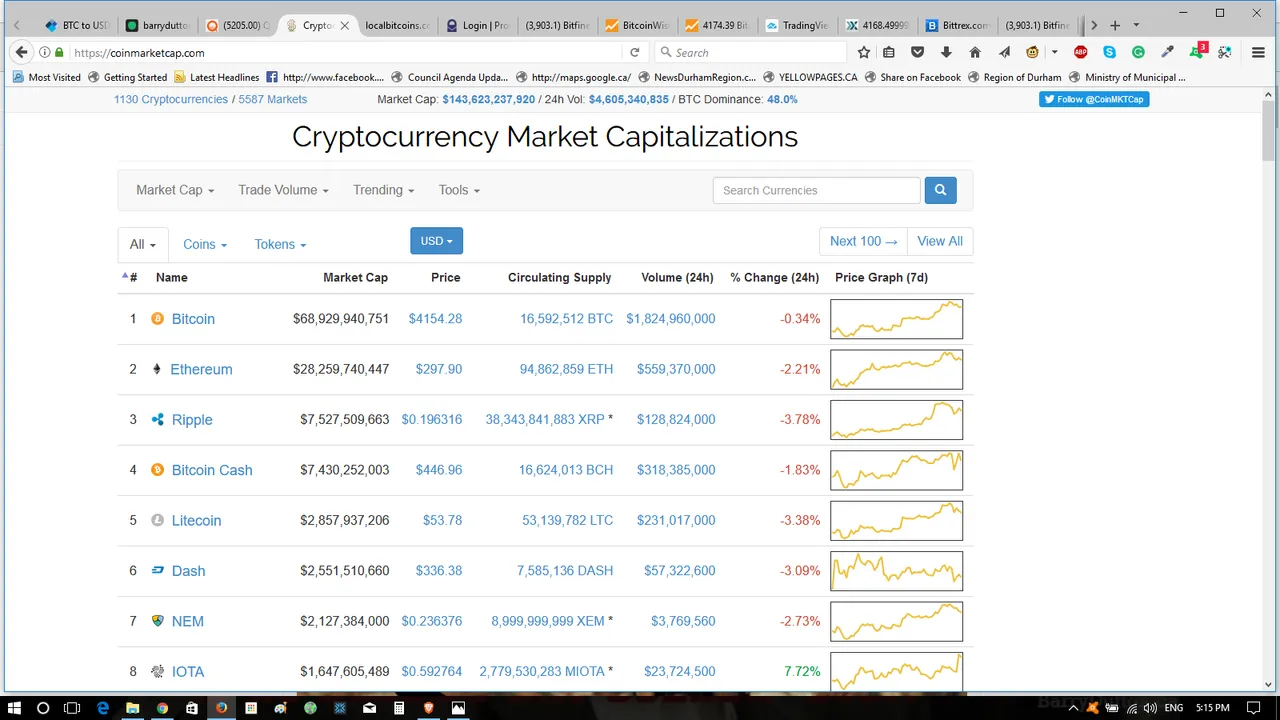Viewport: 1280px width, 720px height.
Task: Click the Grammarly green extension icon
Action: (x=1138, y=52)
